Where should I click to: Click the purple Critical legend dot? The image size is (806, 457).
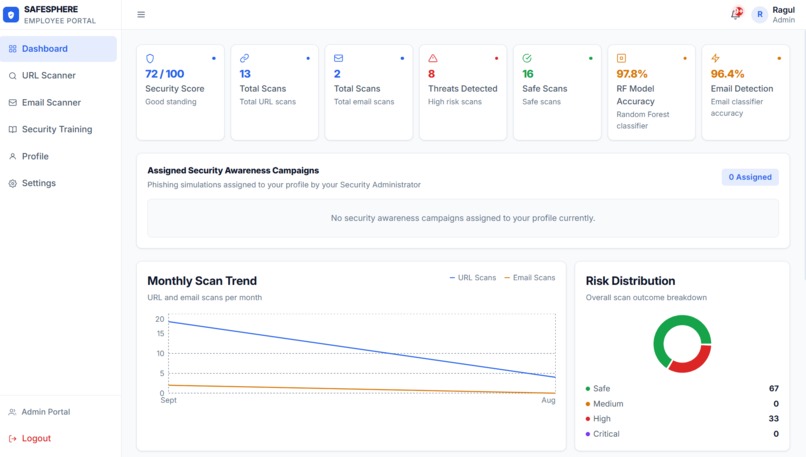click(588, 434)
